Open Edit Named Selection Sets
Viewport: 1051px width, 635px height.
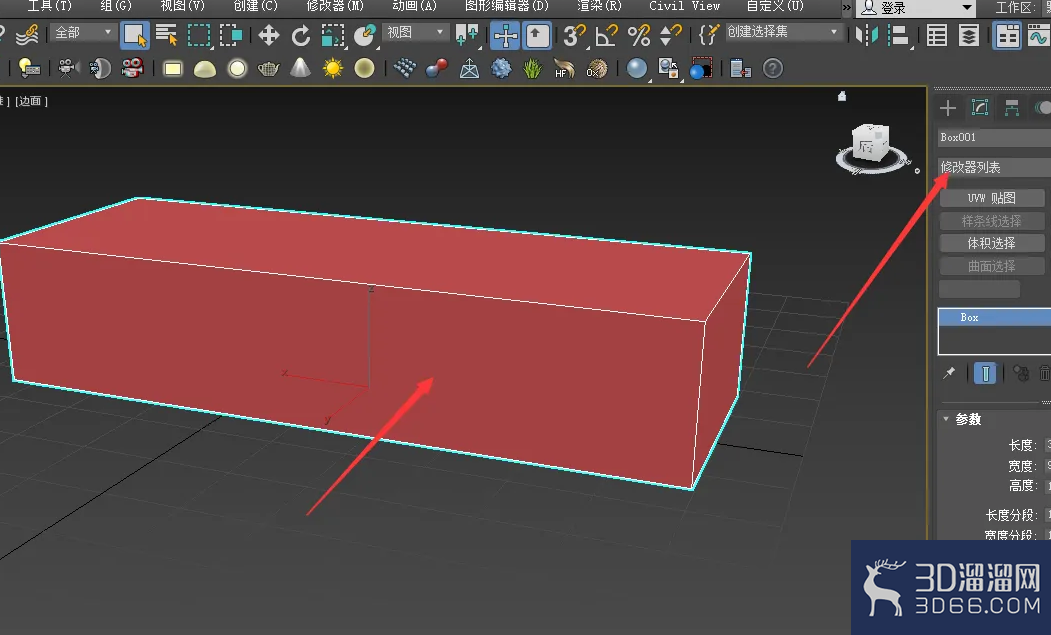point(708,34)
